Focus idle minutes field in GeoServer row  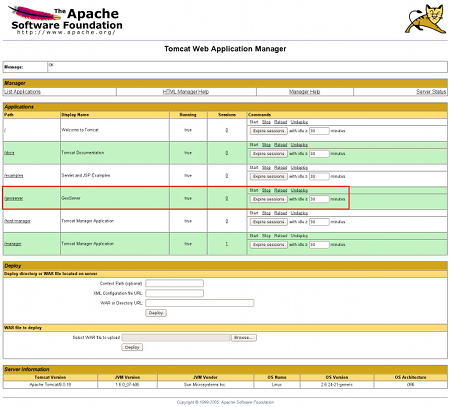click(319, 199)
